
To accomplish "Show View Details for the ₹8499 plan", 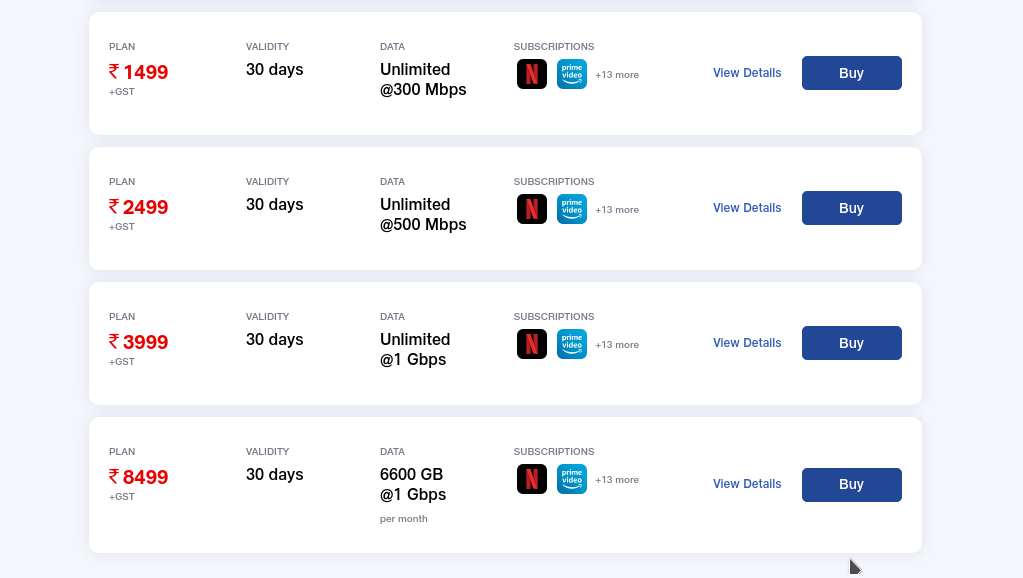I will click(x=747, y=484).
